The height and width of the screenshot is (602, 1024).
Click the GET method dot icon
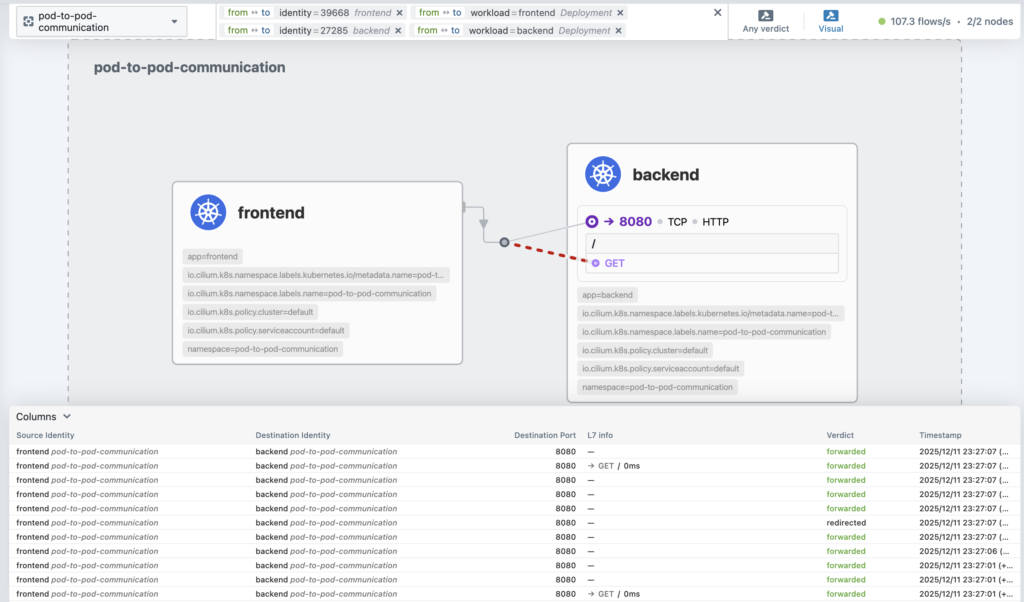[x=595, y=263]
